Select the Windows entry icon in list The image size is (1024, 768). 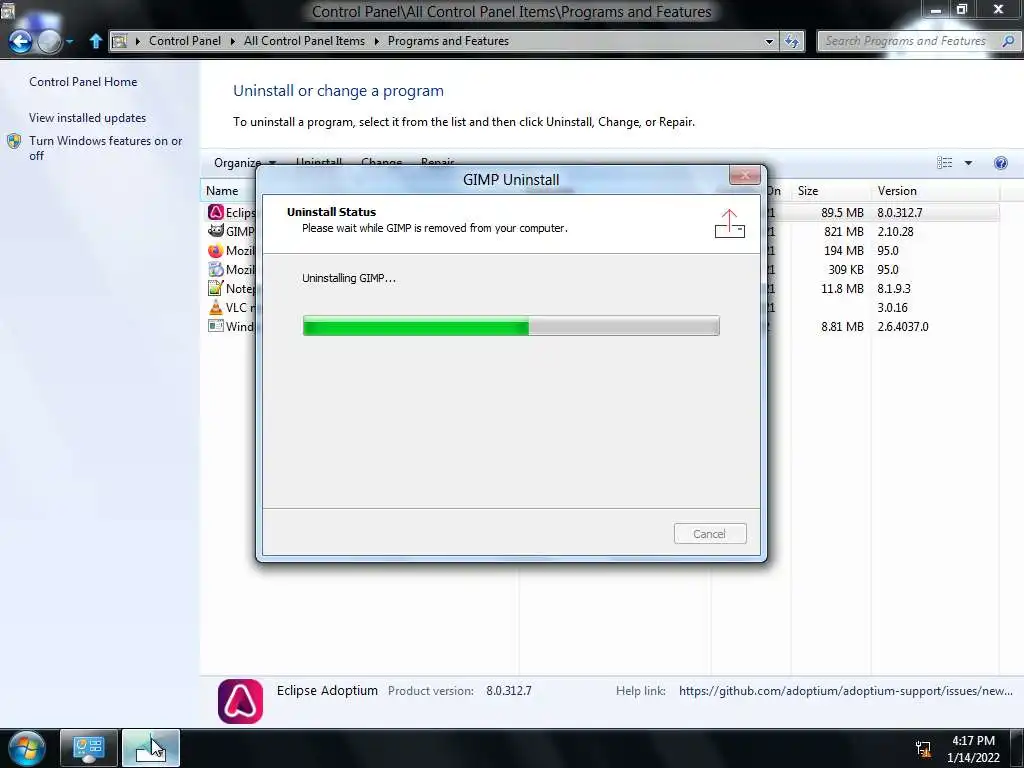pos(216,326)
